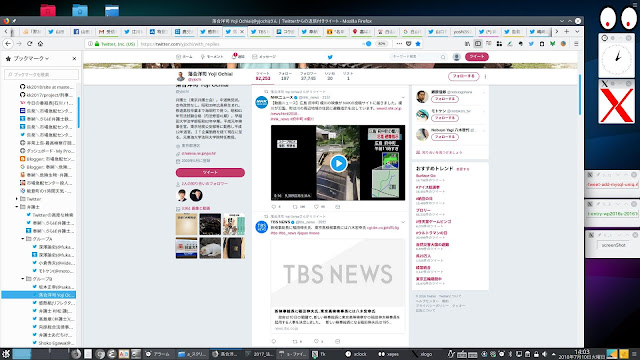640x360 pixels.
Task: Focus the Twitter keyword search box
Action: click(418, 57)
